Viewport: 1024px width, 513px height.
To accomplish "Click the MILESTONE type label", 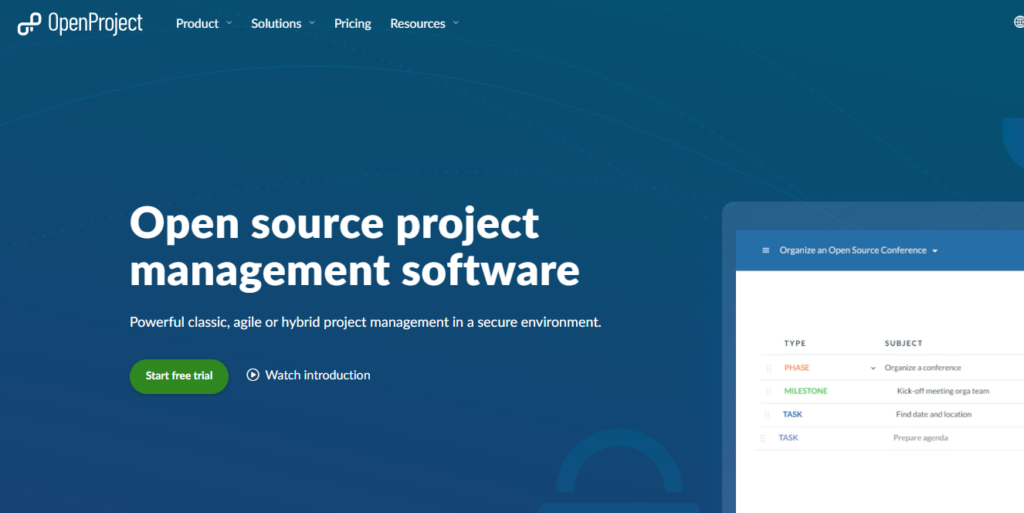I will [x=806, y=391].
